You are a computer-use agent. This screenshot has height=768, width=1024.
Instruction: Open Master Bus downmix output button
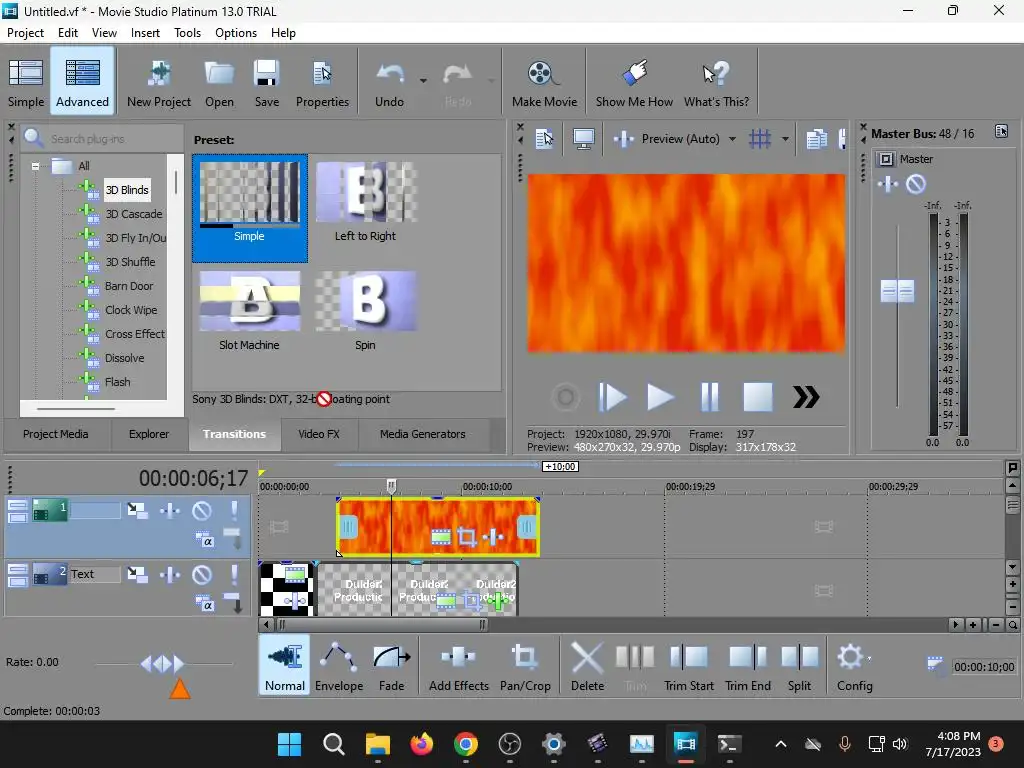[x=1001, y=132]
